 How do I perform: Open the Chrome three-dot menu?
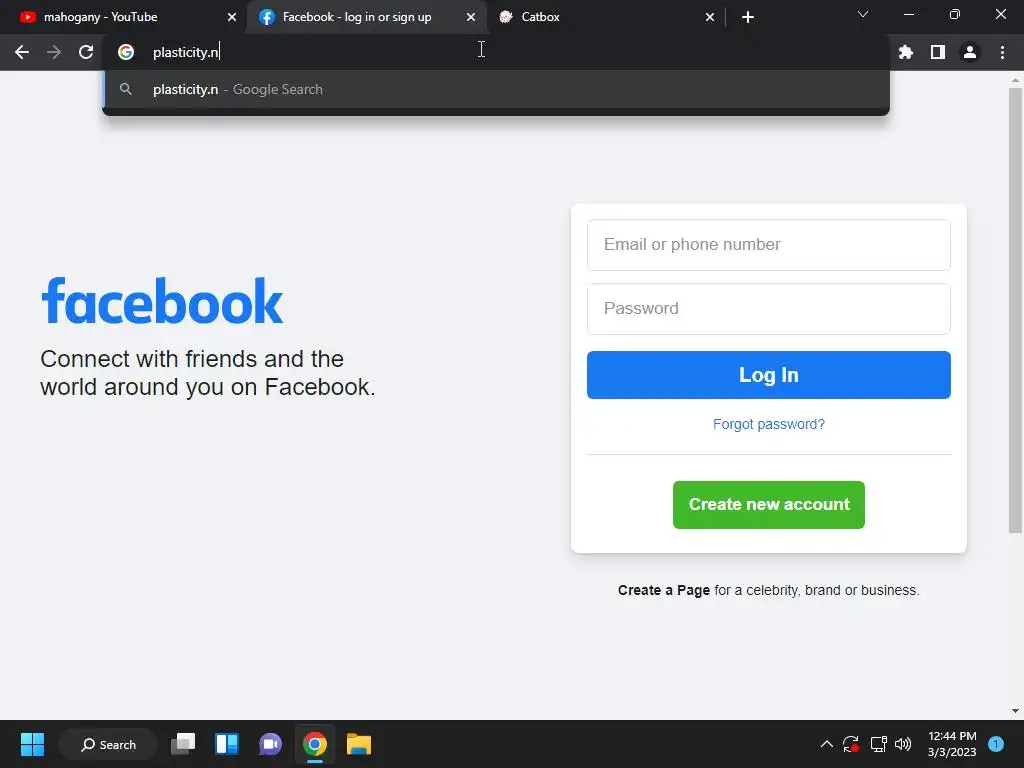click(x=1002, y=52)
